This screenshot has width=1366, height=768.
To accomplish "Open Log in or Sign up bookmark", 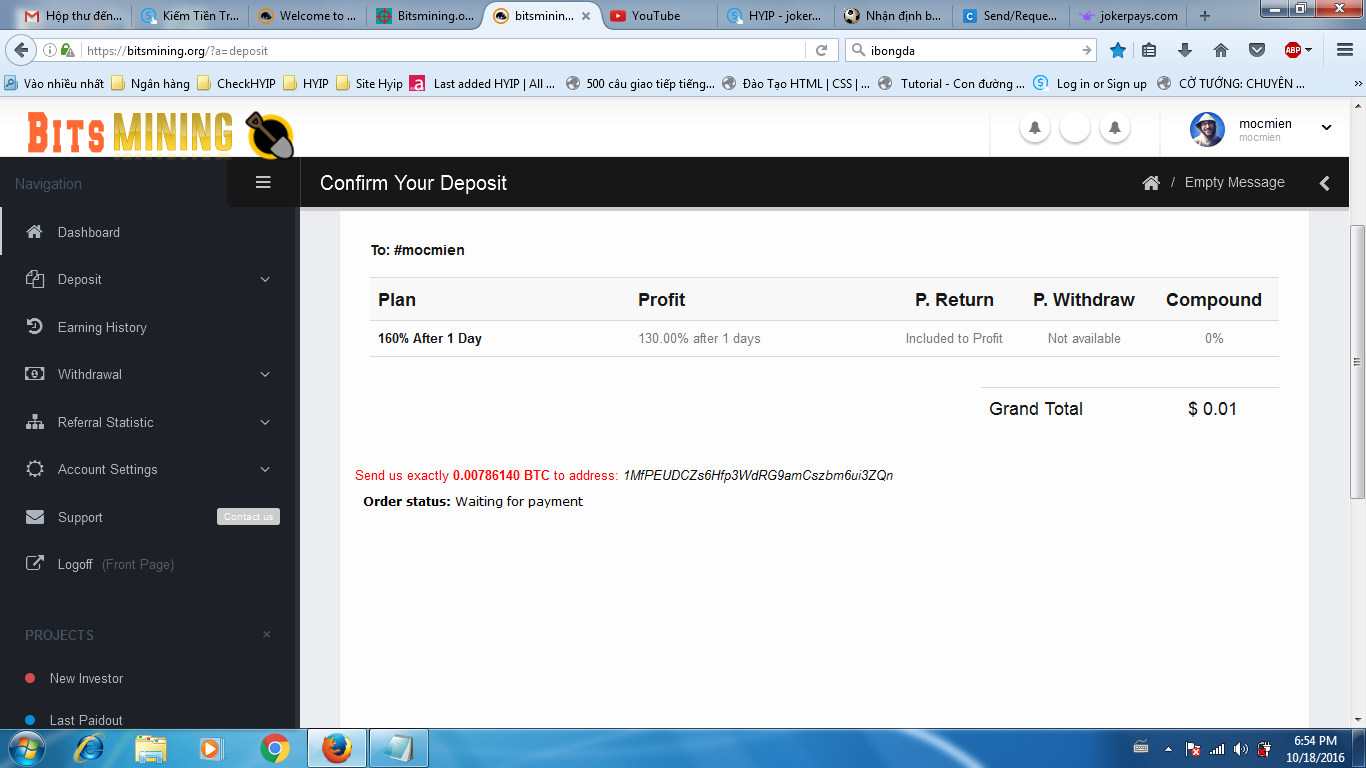I will coord(1090,84).
